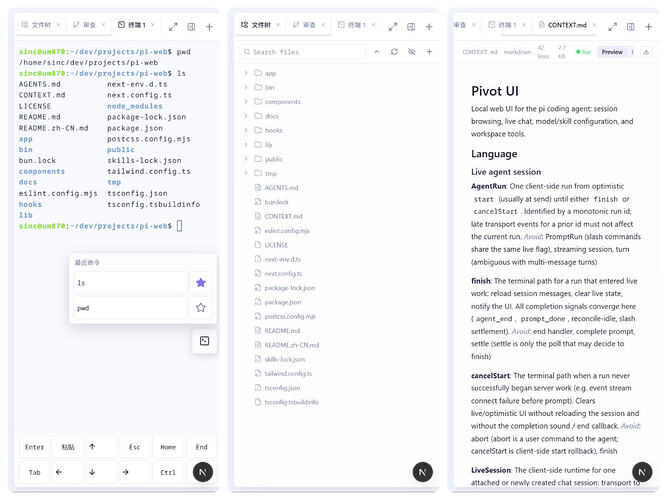Tap the End key button
666x500 pixels.
tap(201, 447)
